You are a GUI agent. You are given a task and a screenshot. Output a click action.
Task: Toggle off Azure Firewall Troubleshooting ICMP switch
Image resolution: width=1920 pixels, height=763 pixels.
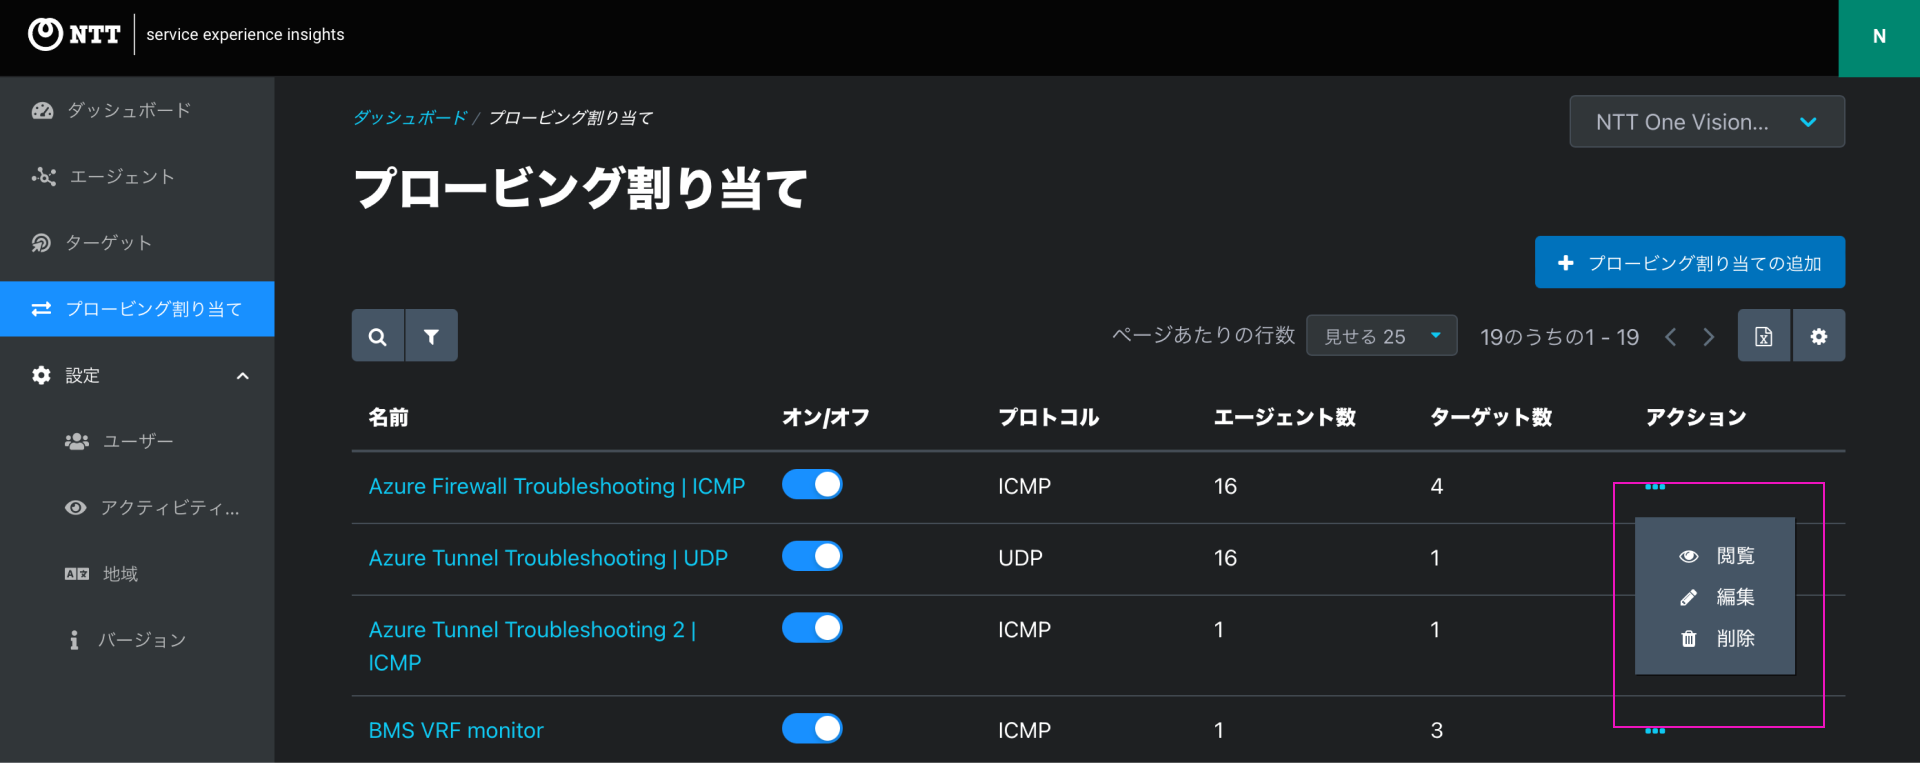[x=812, y=484]
